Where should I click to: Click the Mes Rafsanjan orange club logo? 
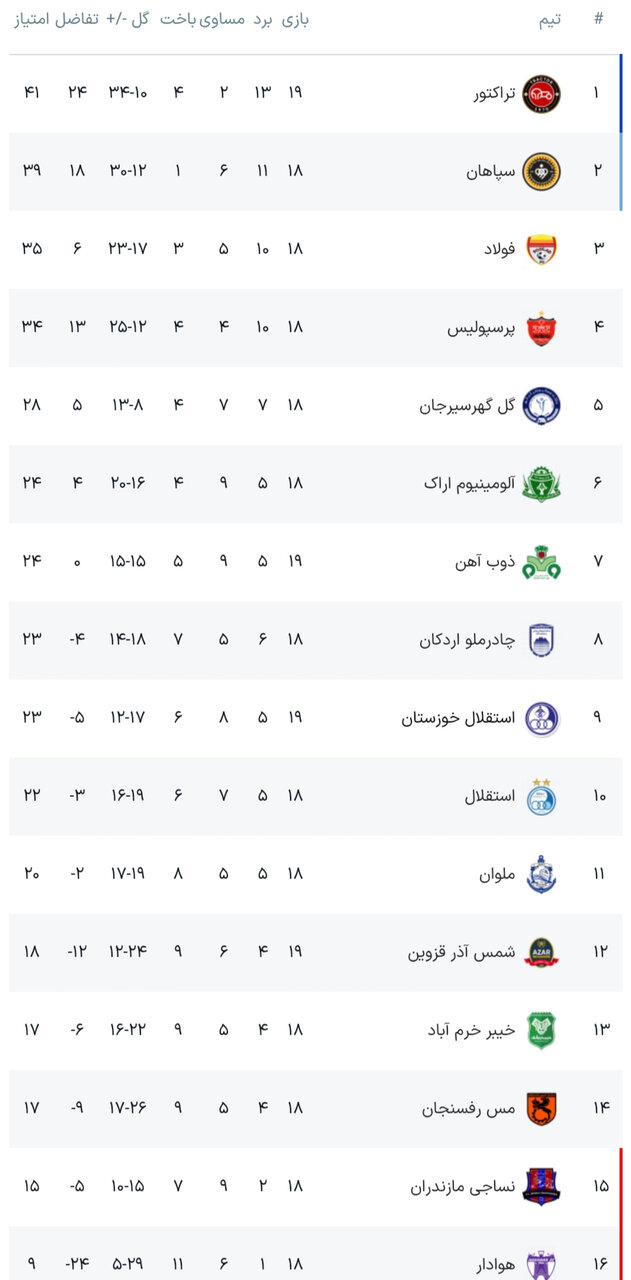point(542,1108)
